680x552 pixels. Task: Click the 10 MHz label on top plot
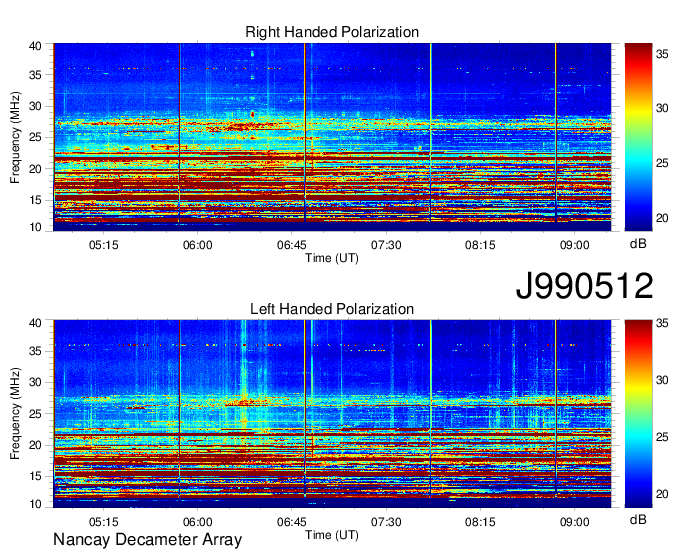click(x=36, y=227)
